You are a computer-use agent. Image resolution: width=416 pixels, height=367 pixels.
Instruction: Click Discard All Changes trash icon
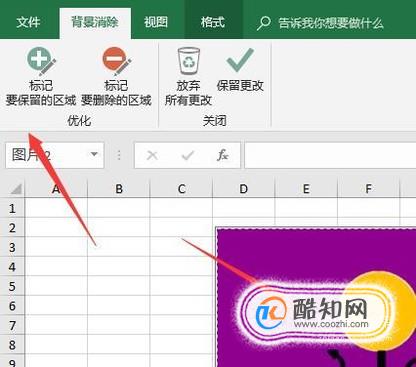point(189,61)
